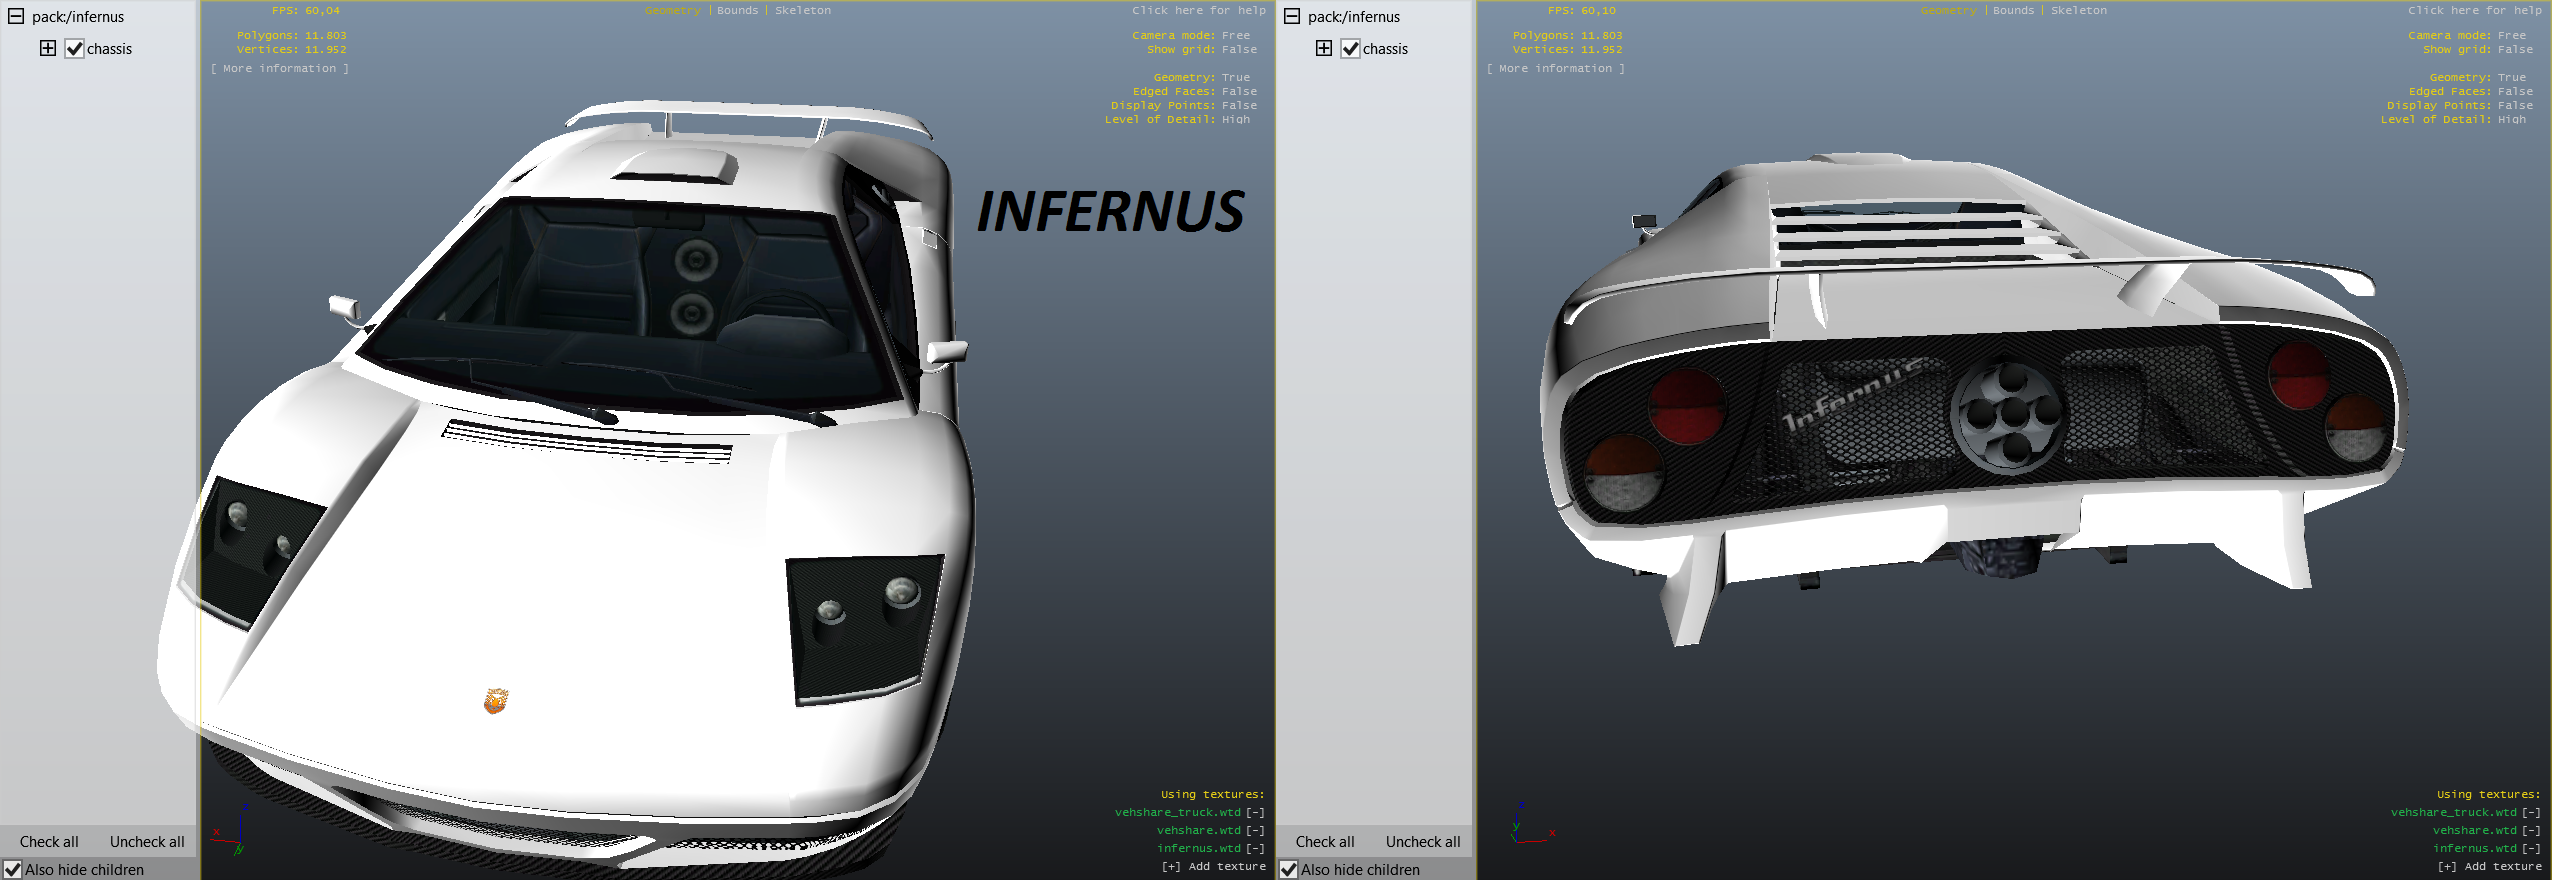Collapse pack:/infernus node in right window
The image size is (2552, 882).
(x=1292, y=16)
